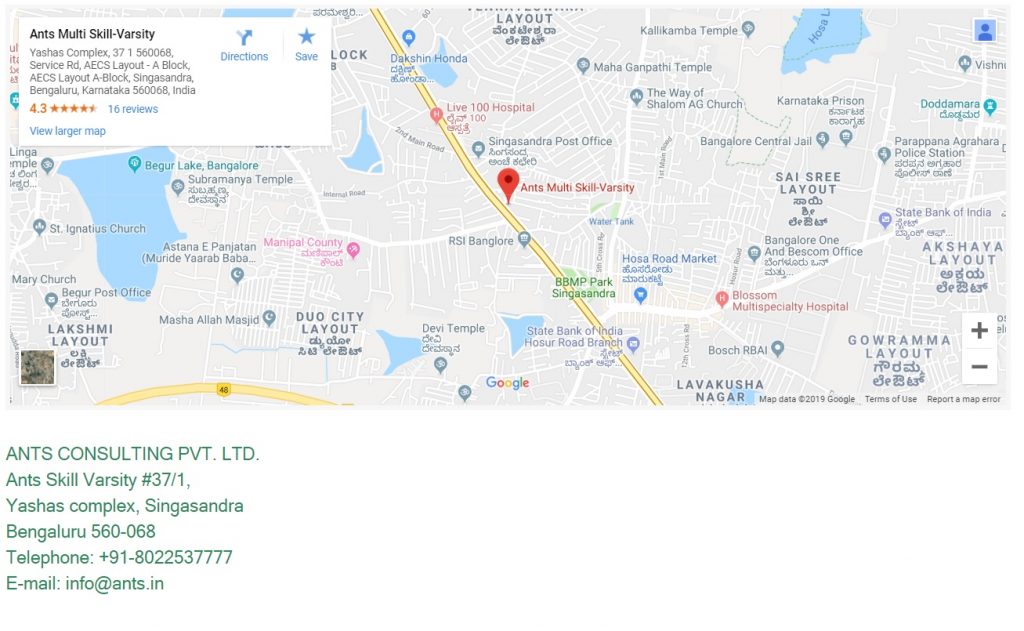
Task: Open the 16 reviews link
Action: [133, 109]
